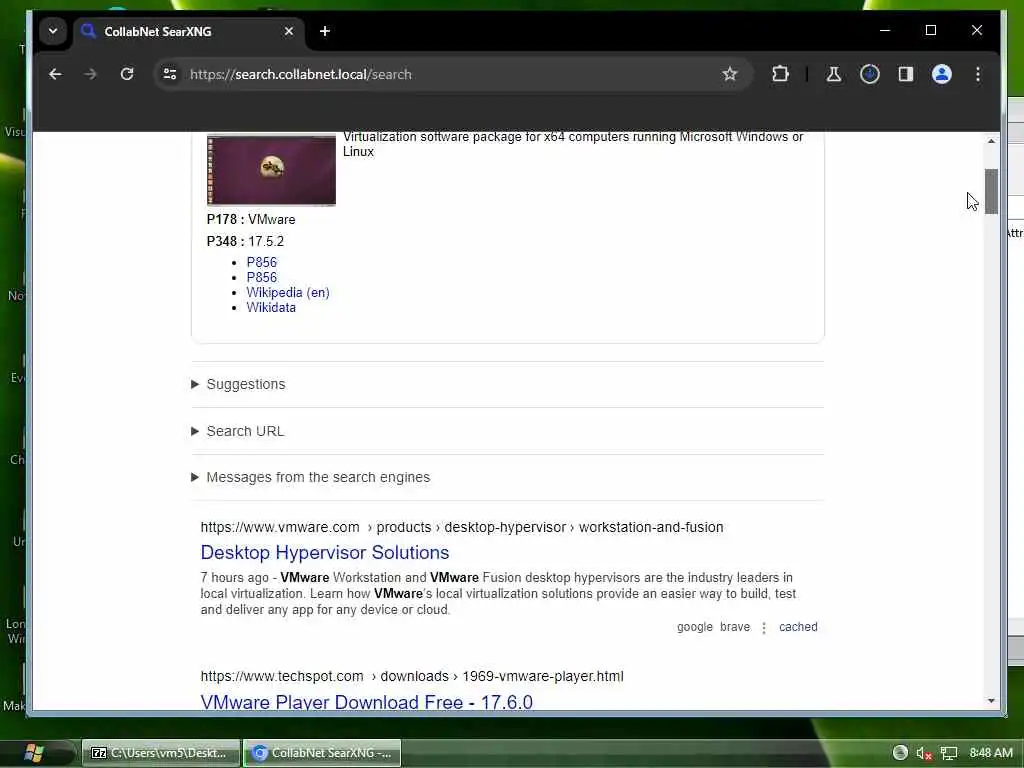
Task: Open the Wikipedia (en) link
Action: point(288,293)
